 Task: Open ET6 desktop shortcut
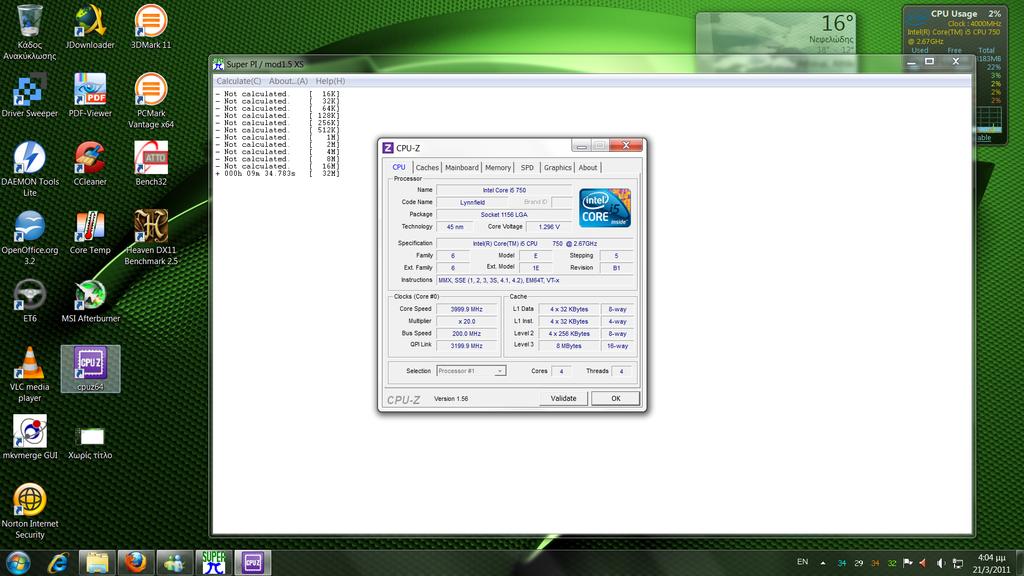29,300
